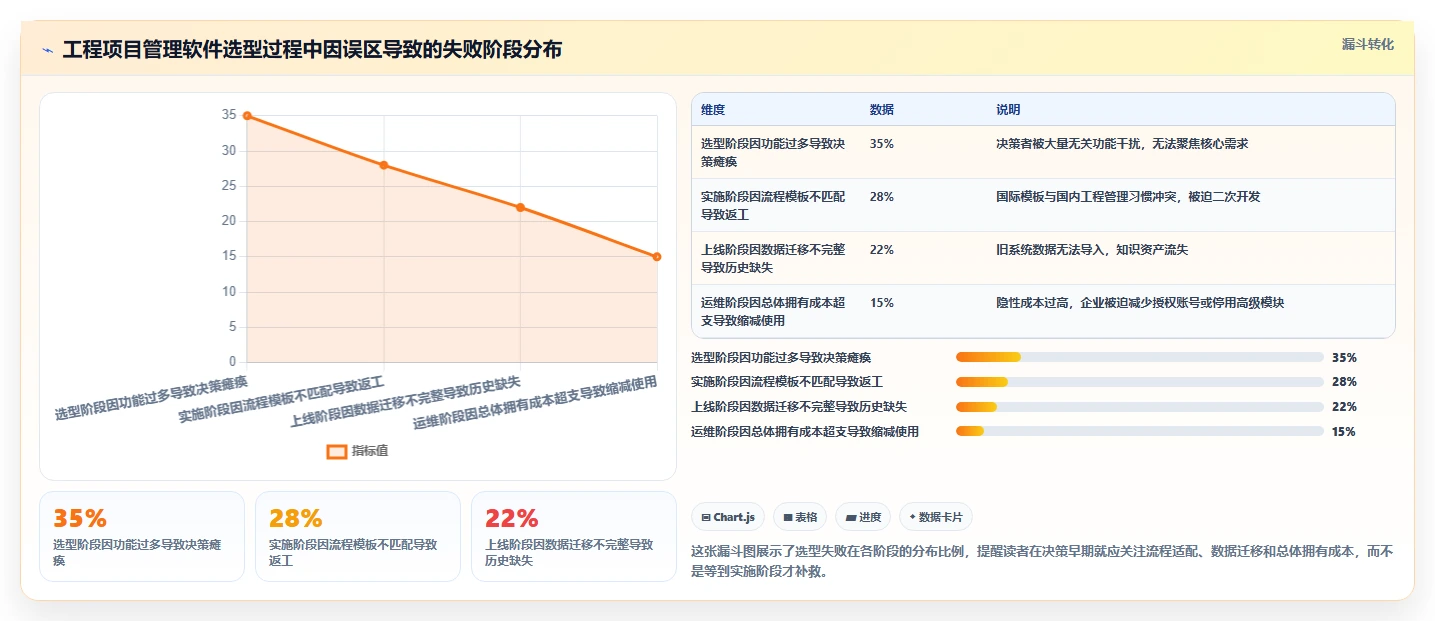The image size is (1435, 621).
Task: Select the 进度 tag chip
Action: 863,517
